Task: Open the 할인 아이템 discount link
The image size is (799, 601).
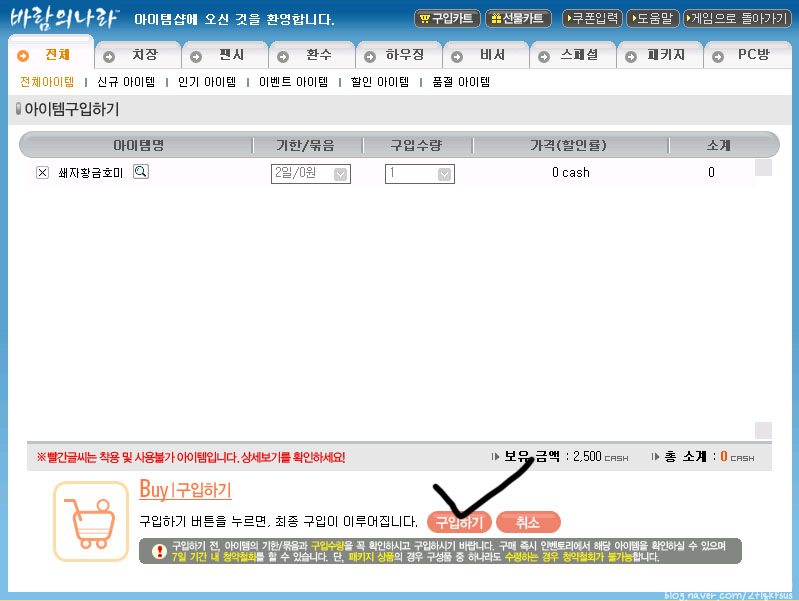Action: [379, 82]
